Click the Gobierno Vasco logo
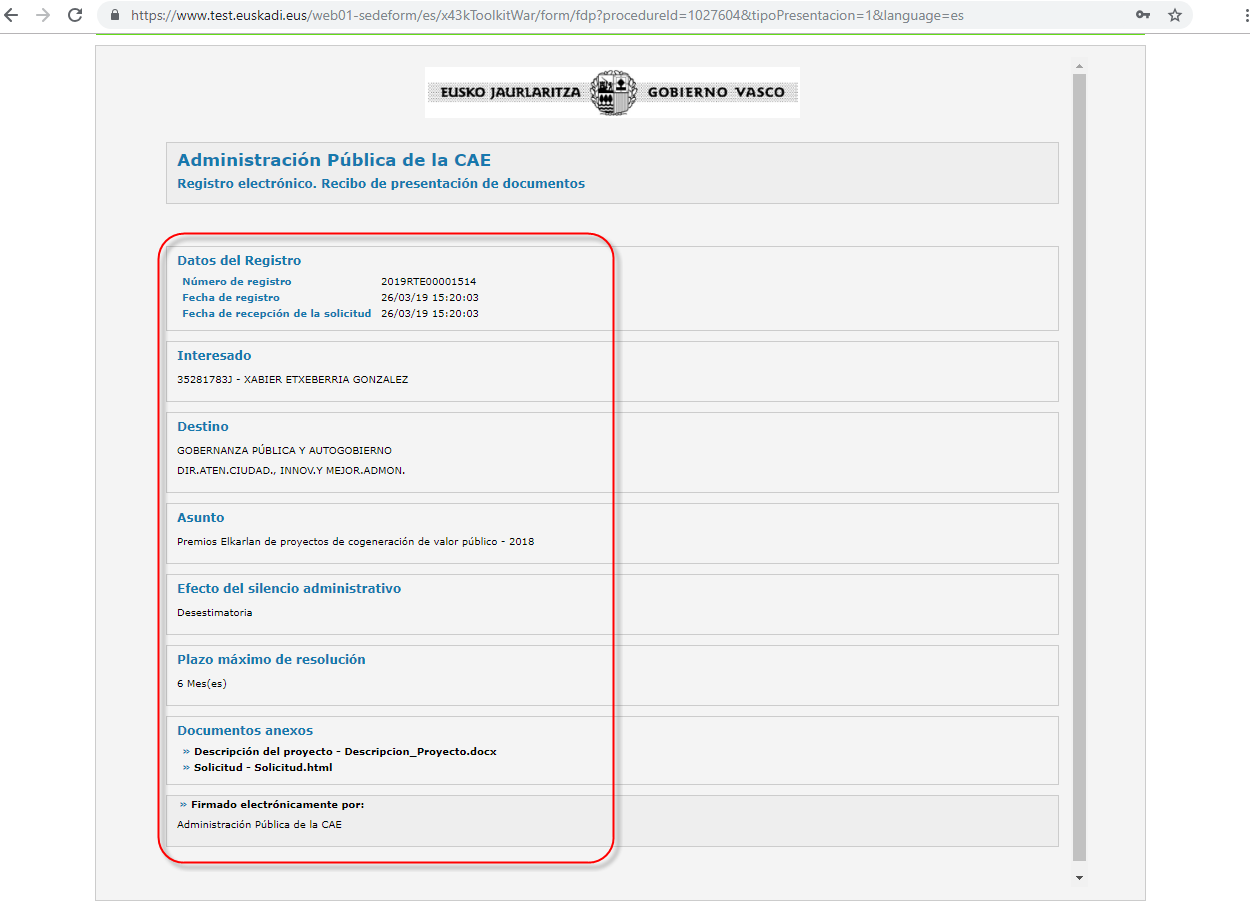Screen dimensions: 1250x913 click(612, 92)
